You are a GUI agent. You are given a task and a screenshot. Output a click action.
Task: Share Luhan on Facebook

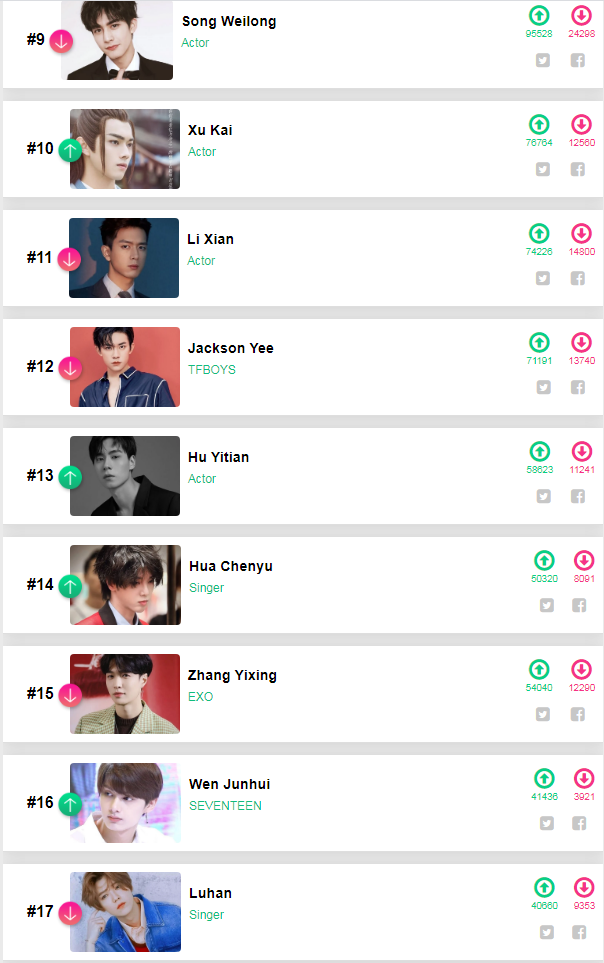pos(579,932)
